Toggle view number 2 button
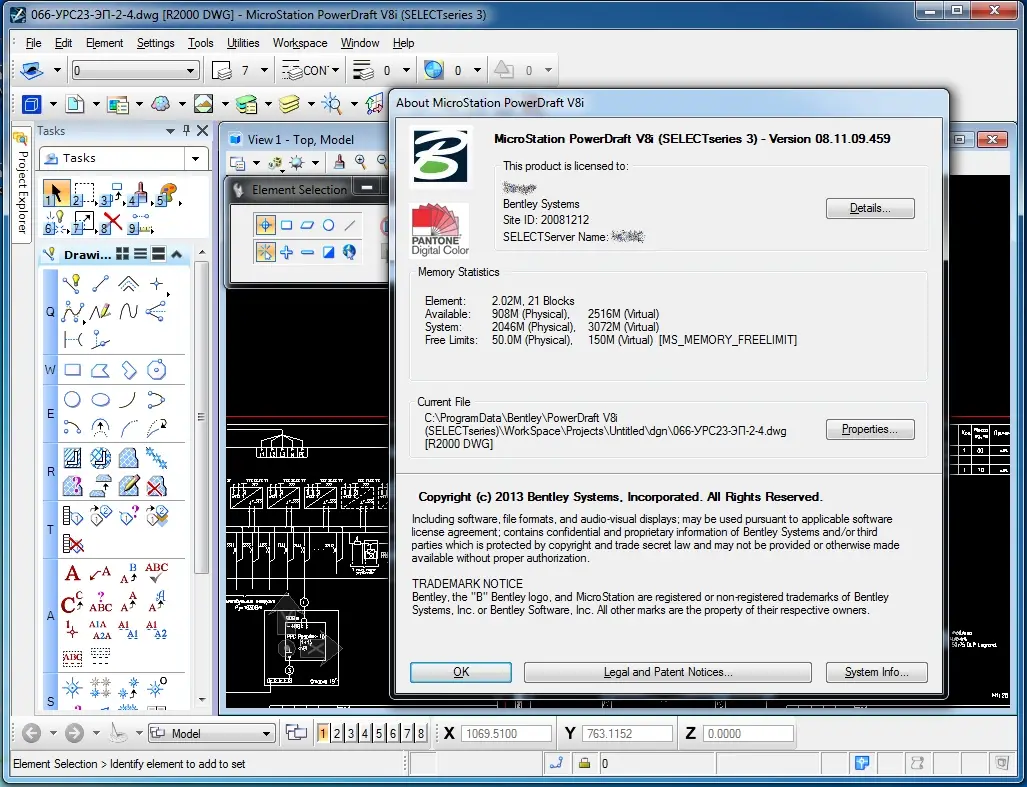The width and height of the screenshot is (1027, 787). [x=337, y=733]
